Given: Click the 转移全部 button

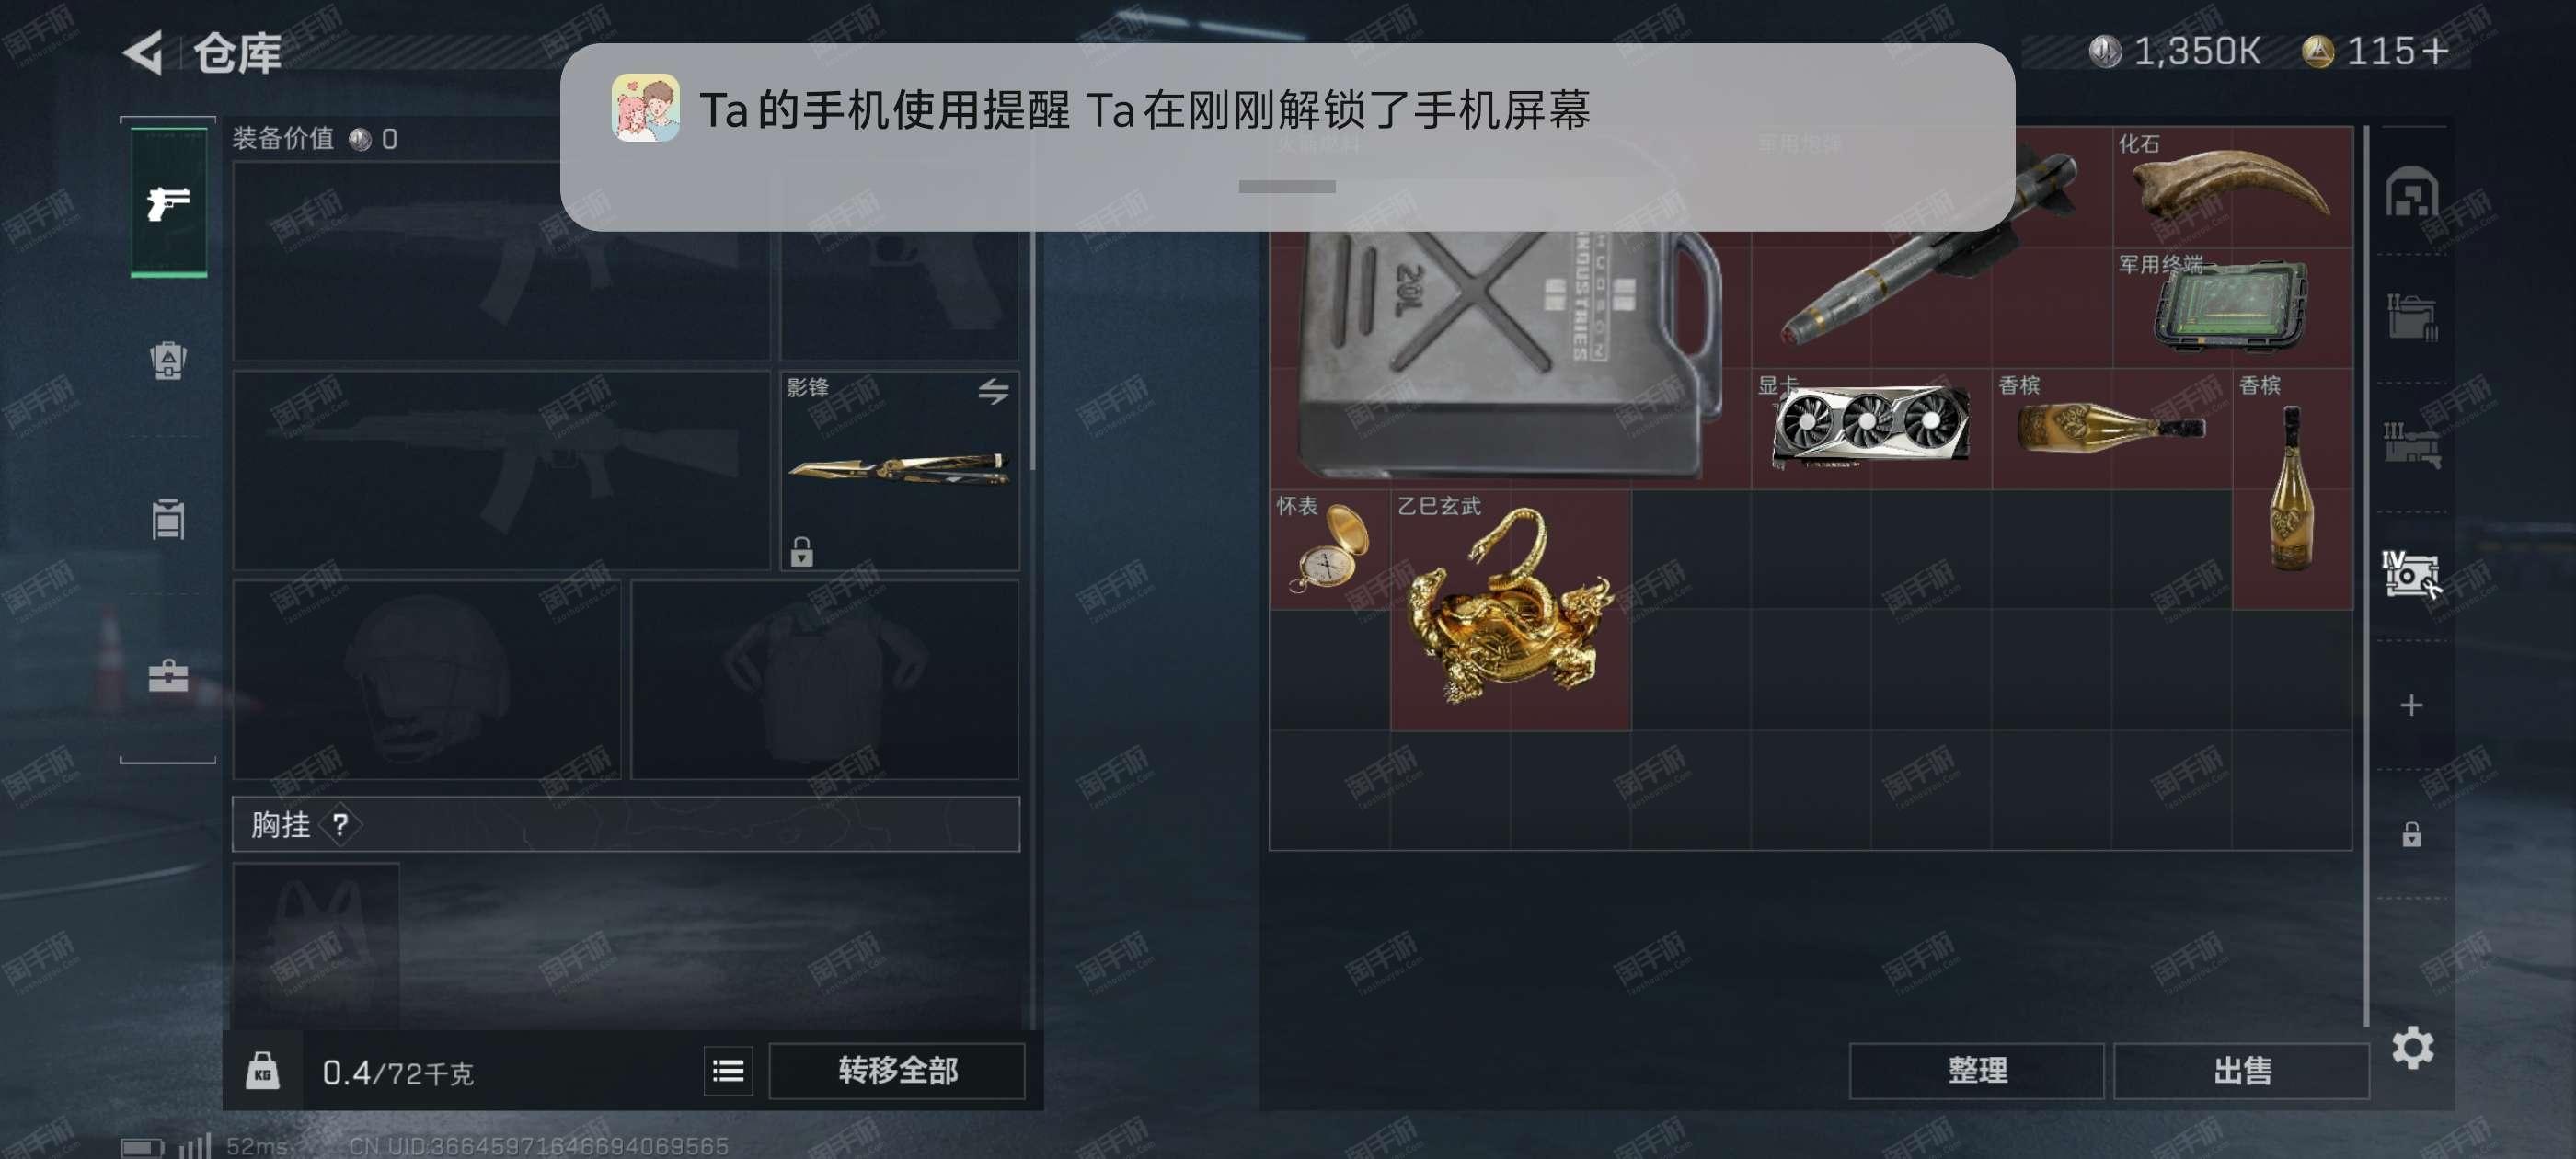Looking at the screenshot, I should pos(897,1071).
